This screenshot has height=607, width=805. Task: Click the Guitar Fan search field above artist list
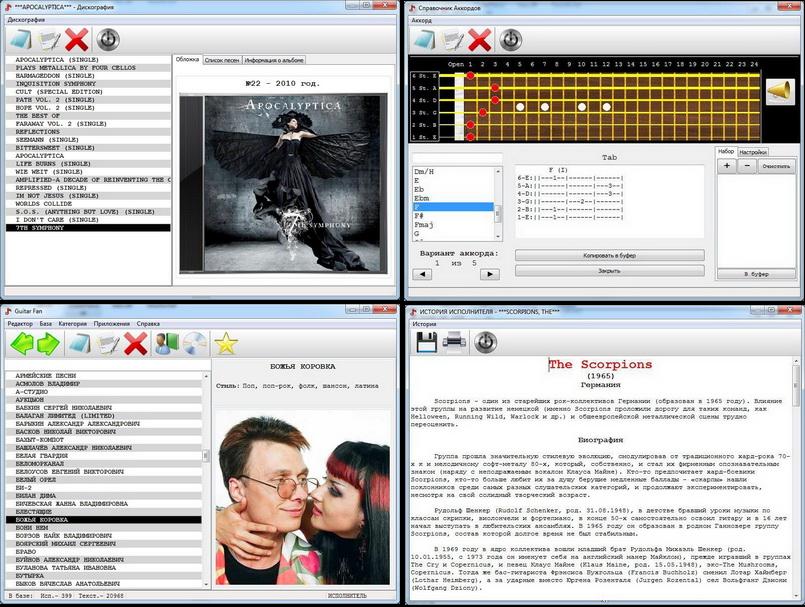pyautogui.click(x=108, y=365)
